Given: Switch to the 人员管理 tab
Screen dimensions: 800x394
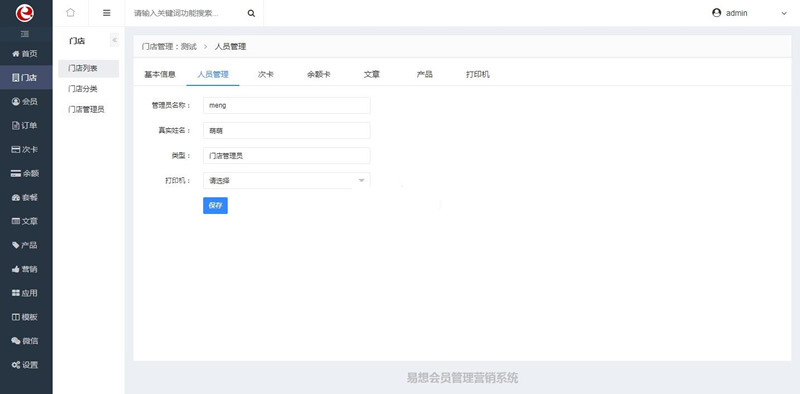Looking at the screenshot, I should pos(213,75).
